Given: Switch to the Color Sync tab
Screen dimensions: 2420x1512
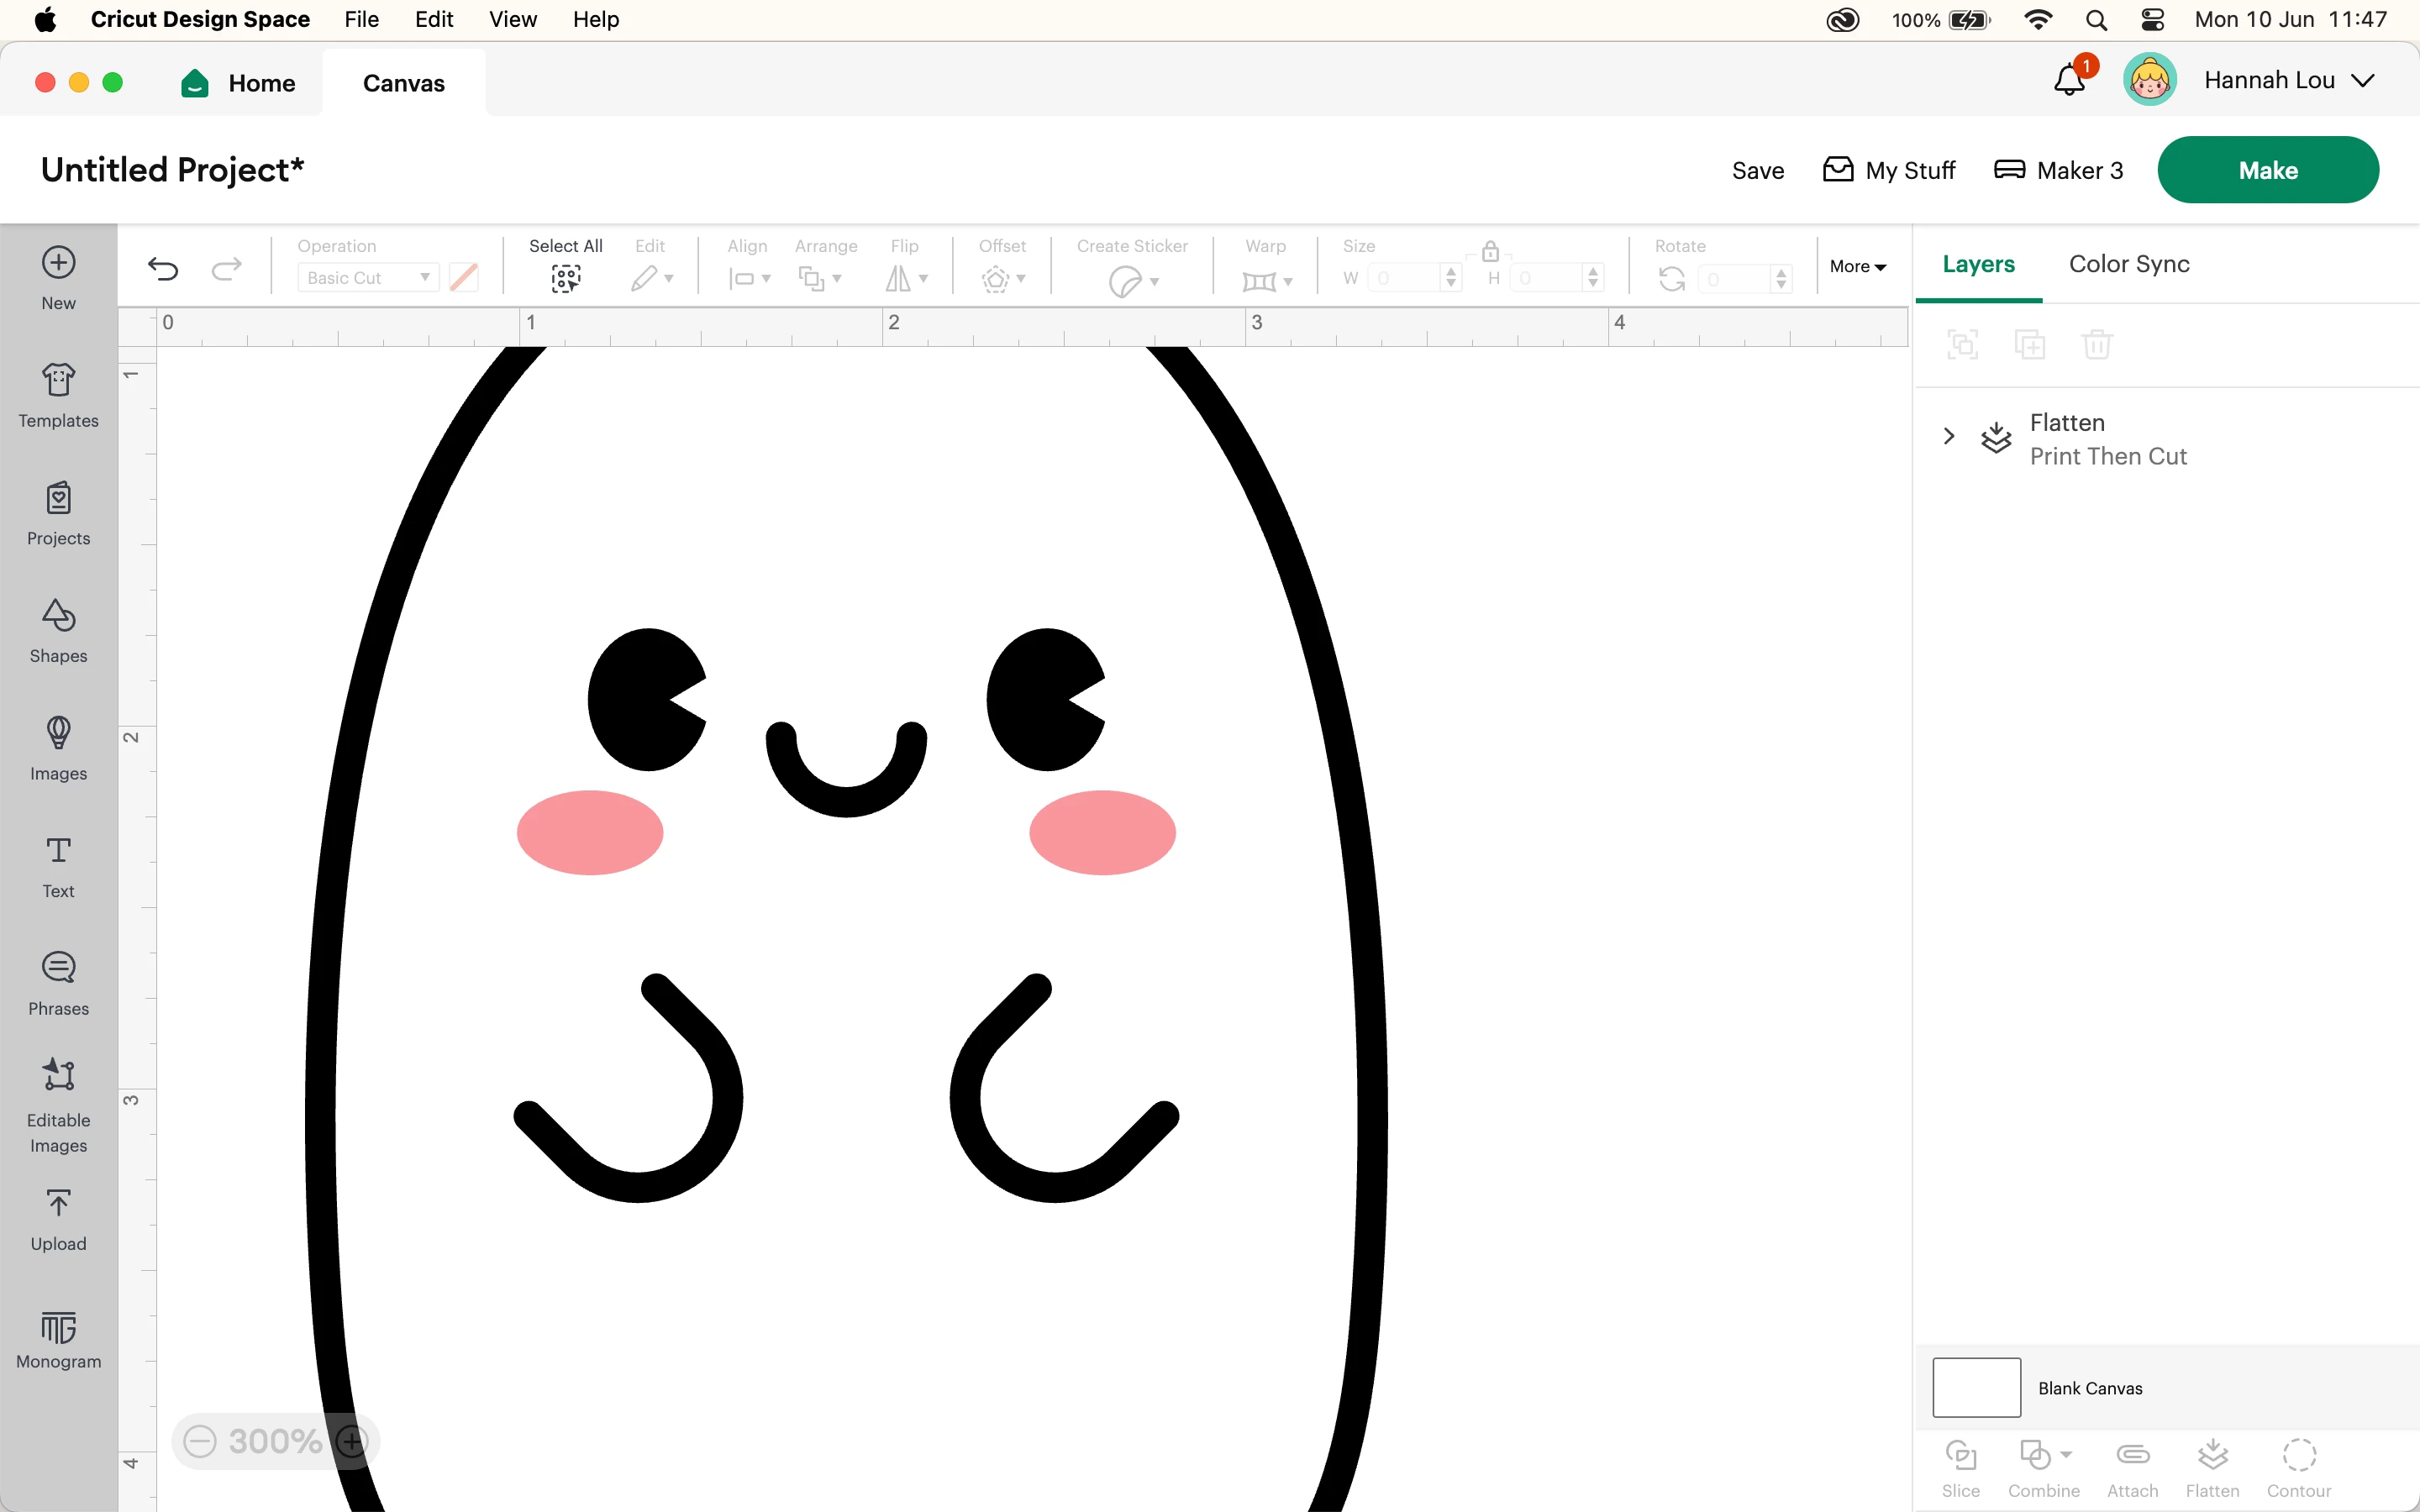Looking at the screenshot, I should (x=2128, y=264).
